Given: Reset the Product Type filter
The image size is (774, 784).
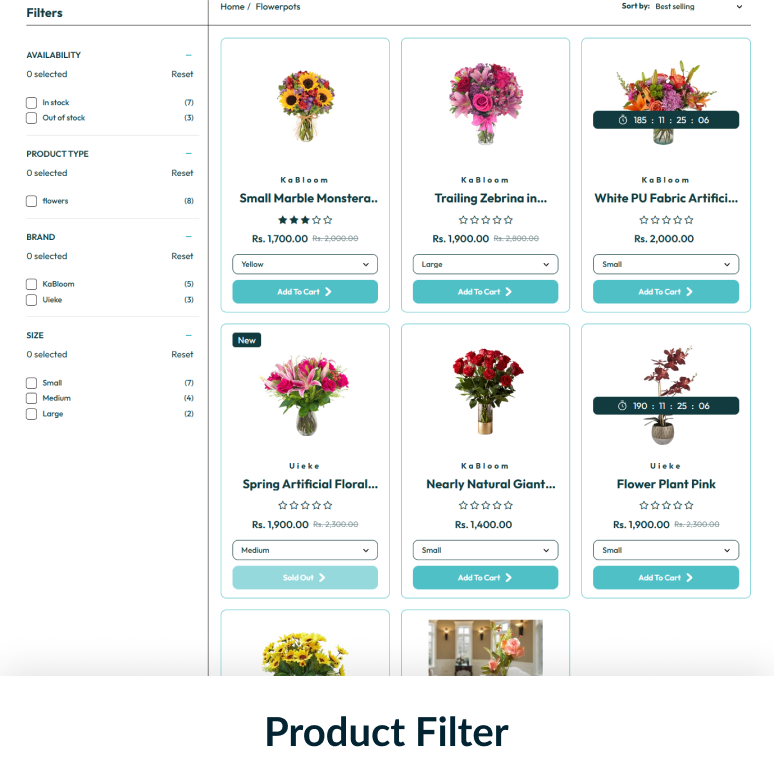Looking at the screenshot, I should (182, 173).
